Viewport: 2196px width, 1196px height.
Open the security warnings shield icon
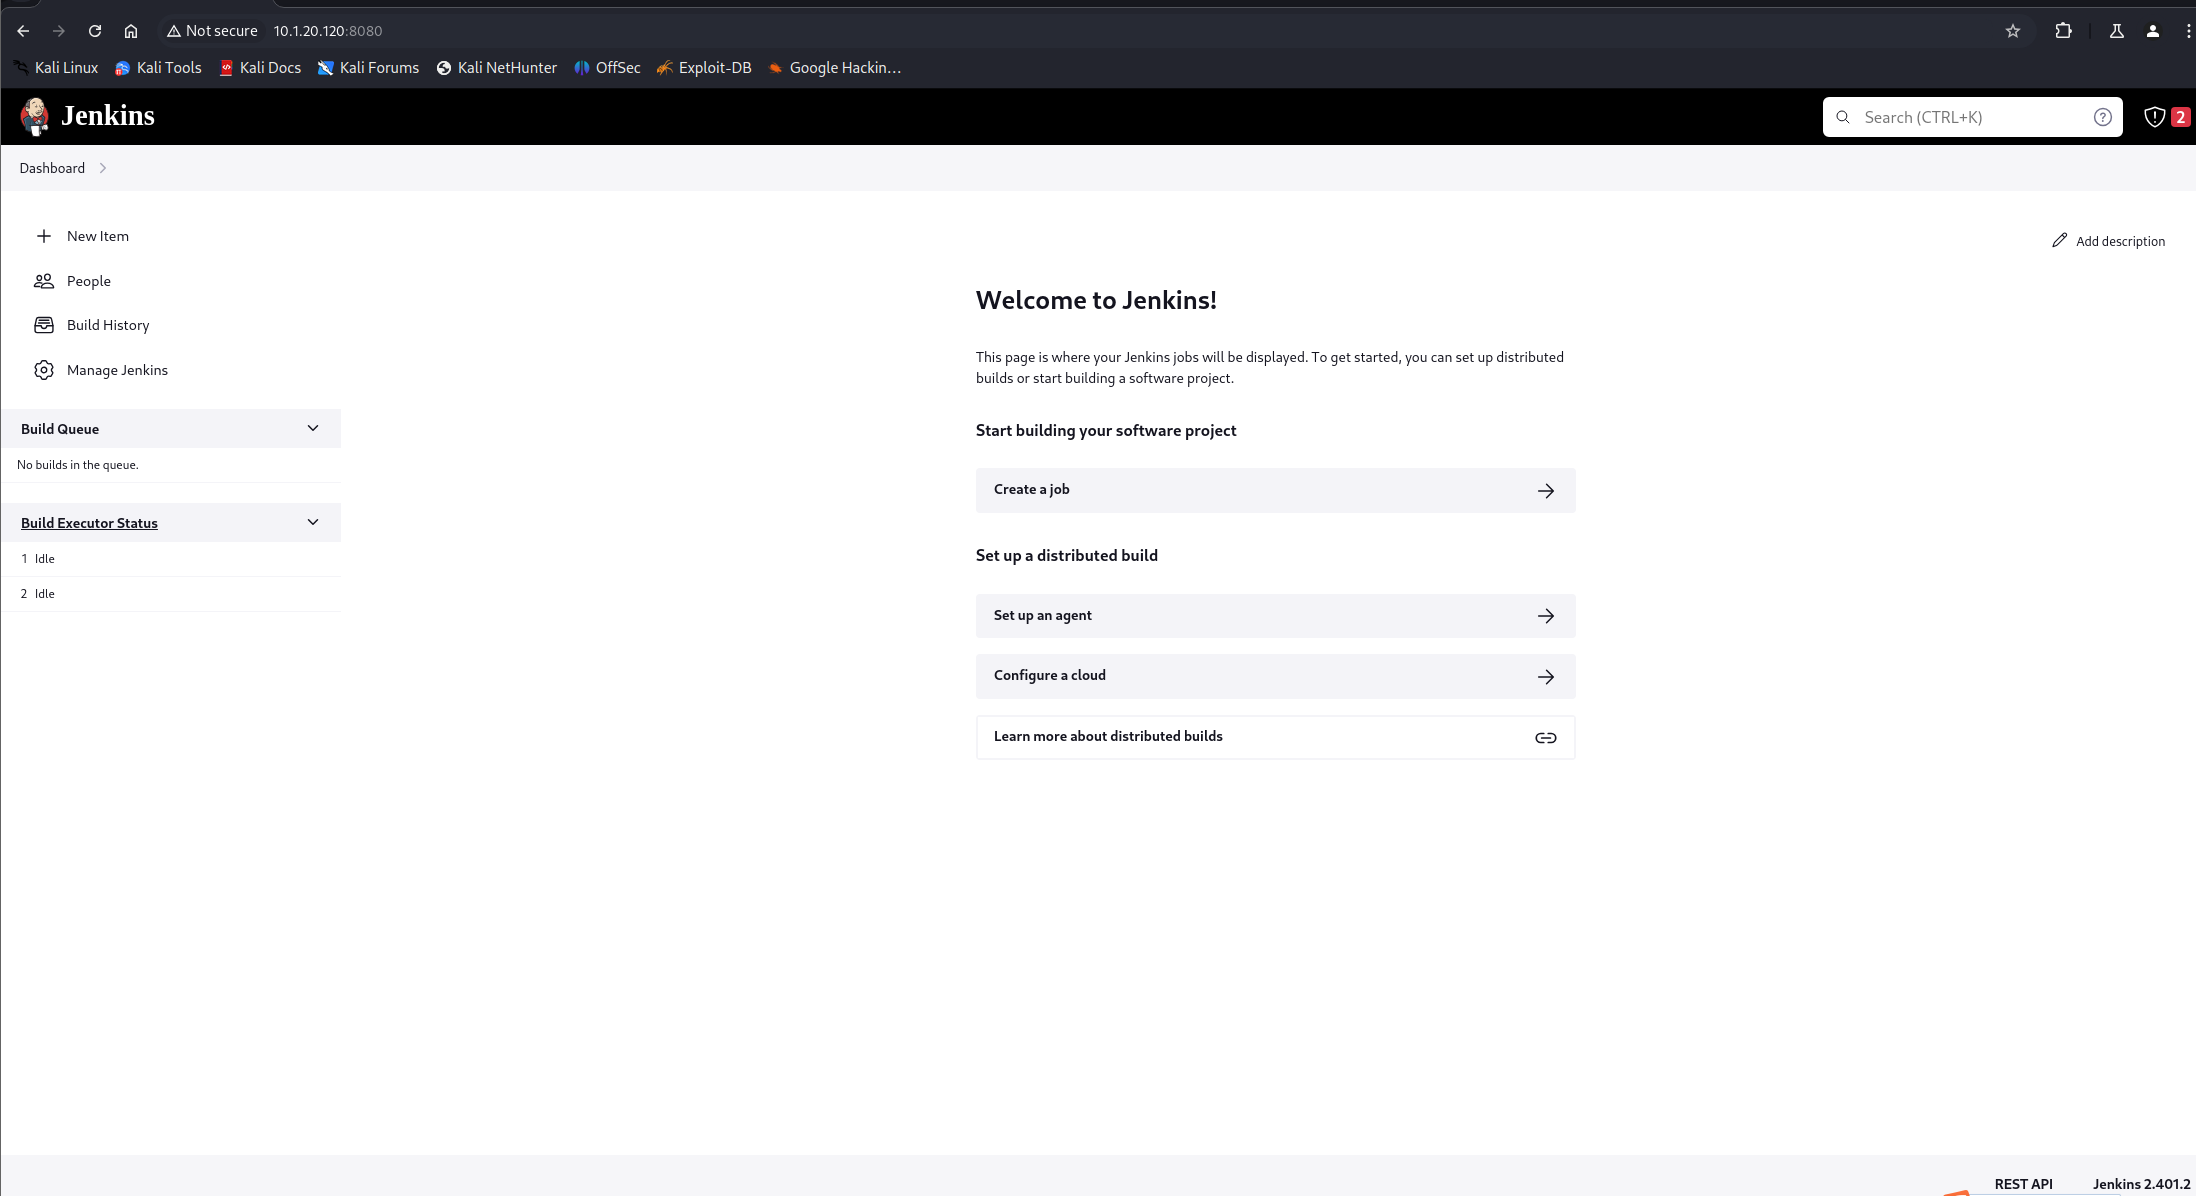(x=2154, y=117)
